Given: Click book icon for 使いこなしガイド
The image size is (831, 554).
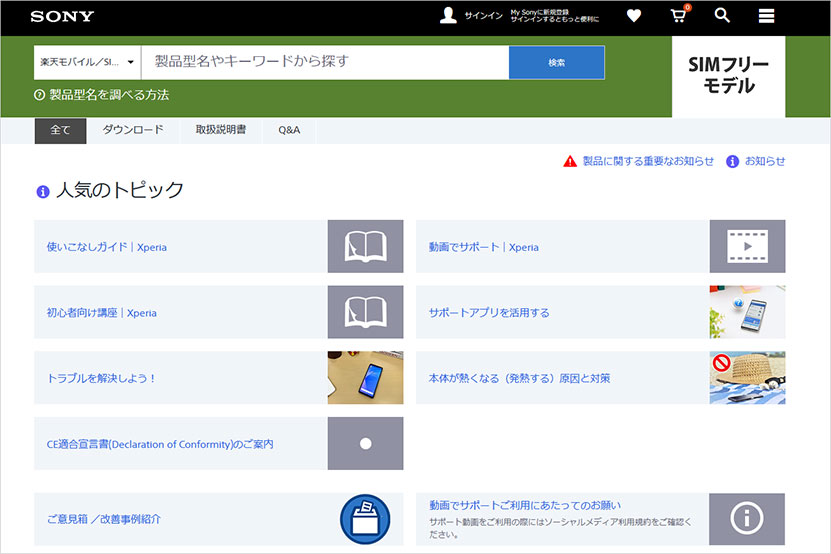Looking at the screenshot, I should [365, 247].
